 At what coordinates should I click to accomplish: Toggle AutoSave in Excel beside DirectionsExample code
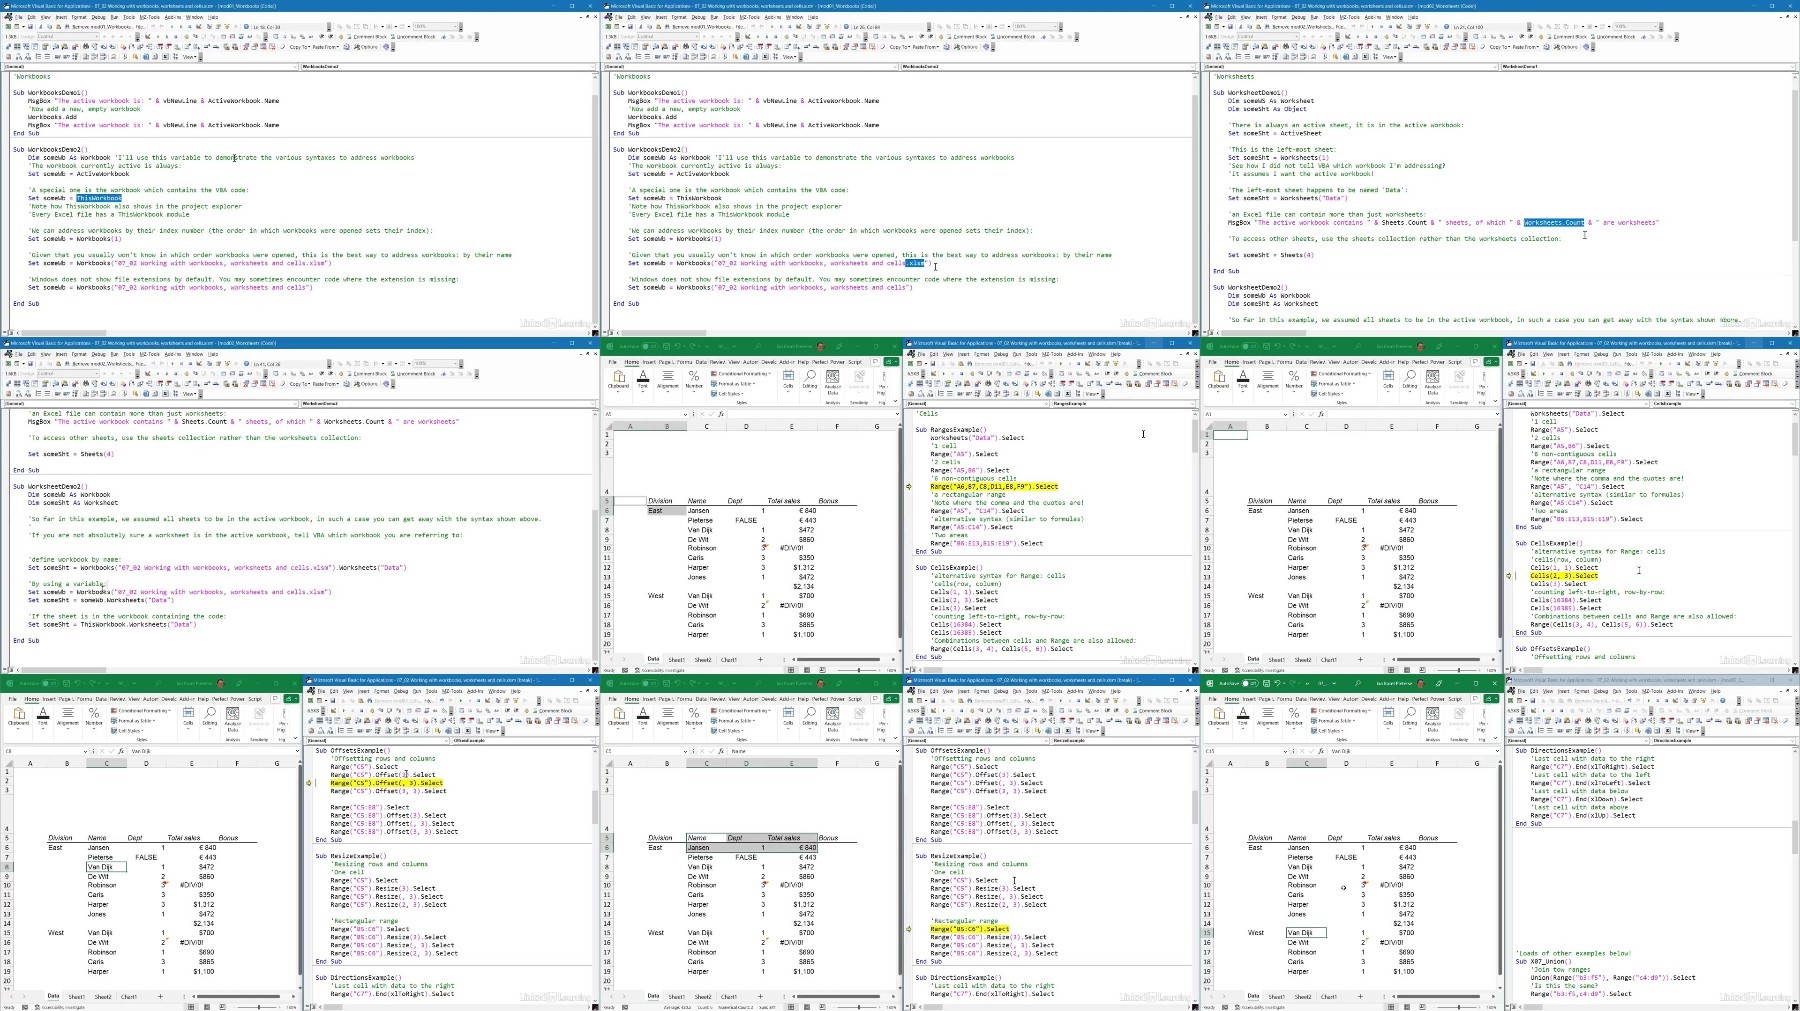[1250, 683]
